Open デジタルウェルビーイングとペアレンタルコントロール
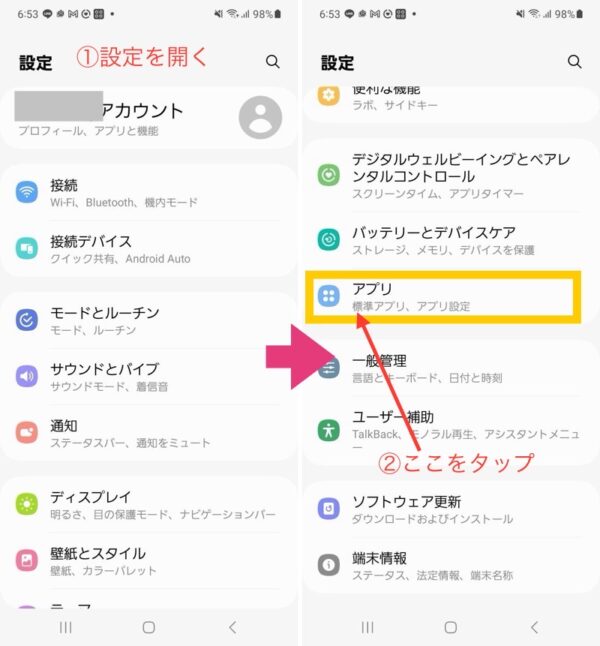This screenshot has height=646, width=600. [451, 175]
